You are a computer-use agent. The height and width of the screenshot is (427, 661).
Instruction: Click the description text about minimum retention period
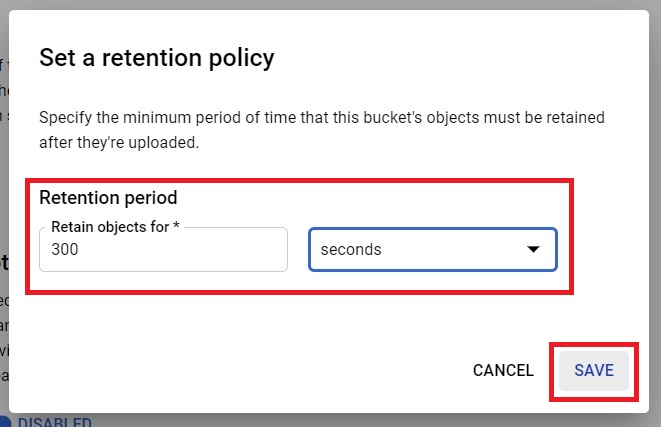pyautogui.click(x=322, y=130)
